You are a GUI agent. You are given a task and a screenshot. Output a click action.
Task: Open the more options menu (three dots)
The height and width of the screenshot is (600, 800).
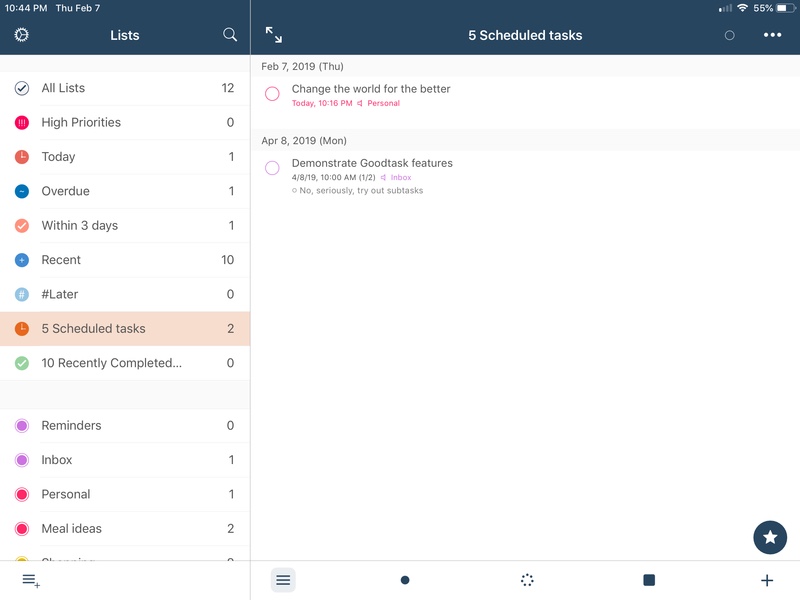coord(772,35)
